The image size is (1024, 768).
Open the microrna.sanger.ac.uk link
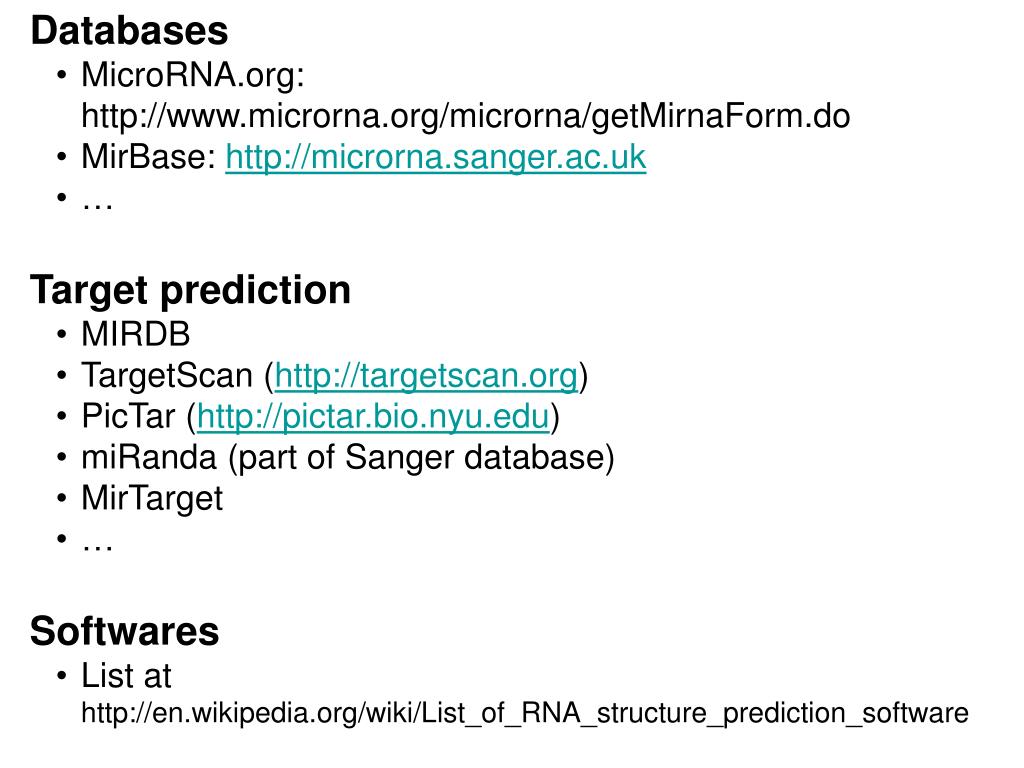click(436, 157)
